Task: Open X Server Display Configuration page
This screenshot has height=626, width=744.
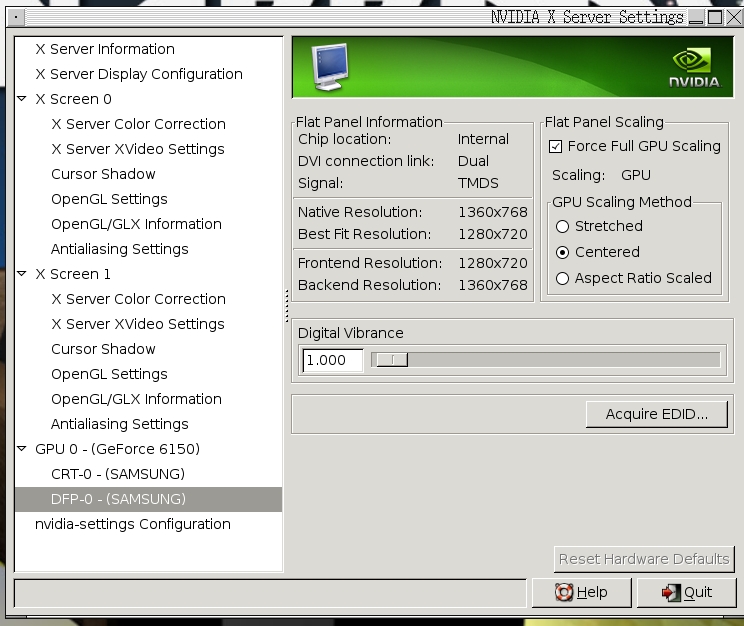Action: 139,74
